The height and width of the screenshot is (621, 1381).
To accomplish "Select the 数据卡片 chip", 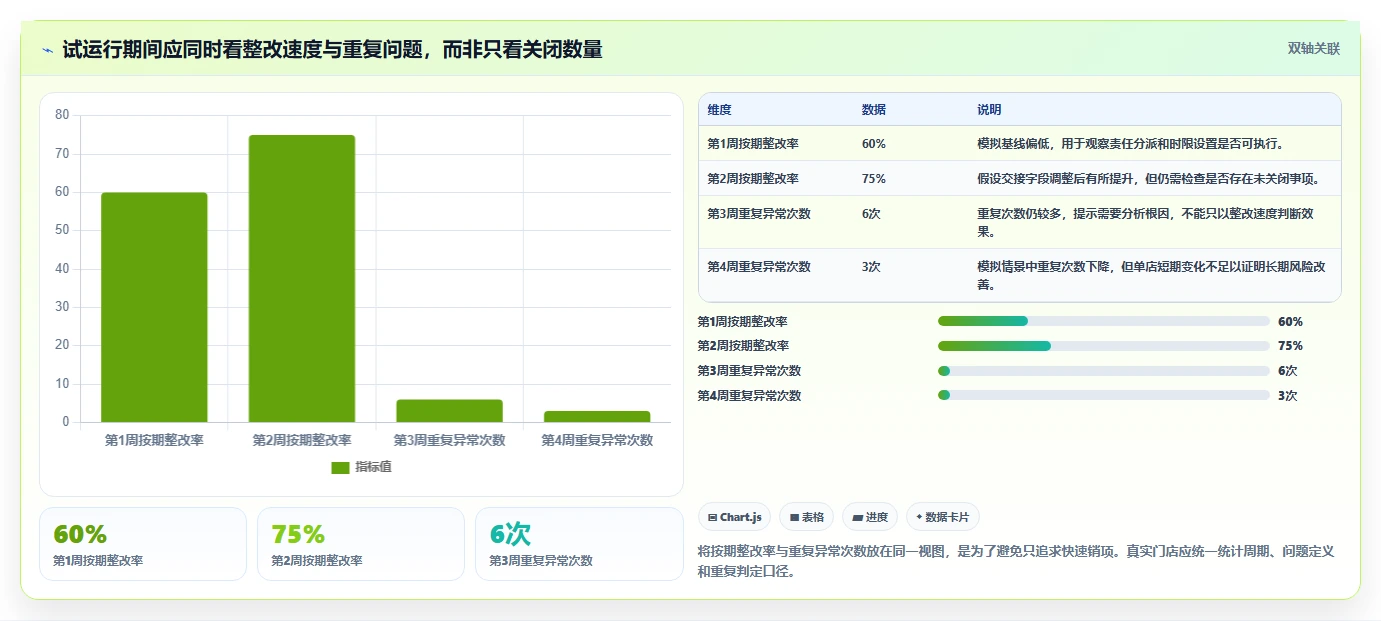I will tap(943, 517).
